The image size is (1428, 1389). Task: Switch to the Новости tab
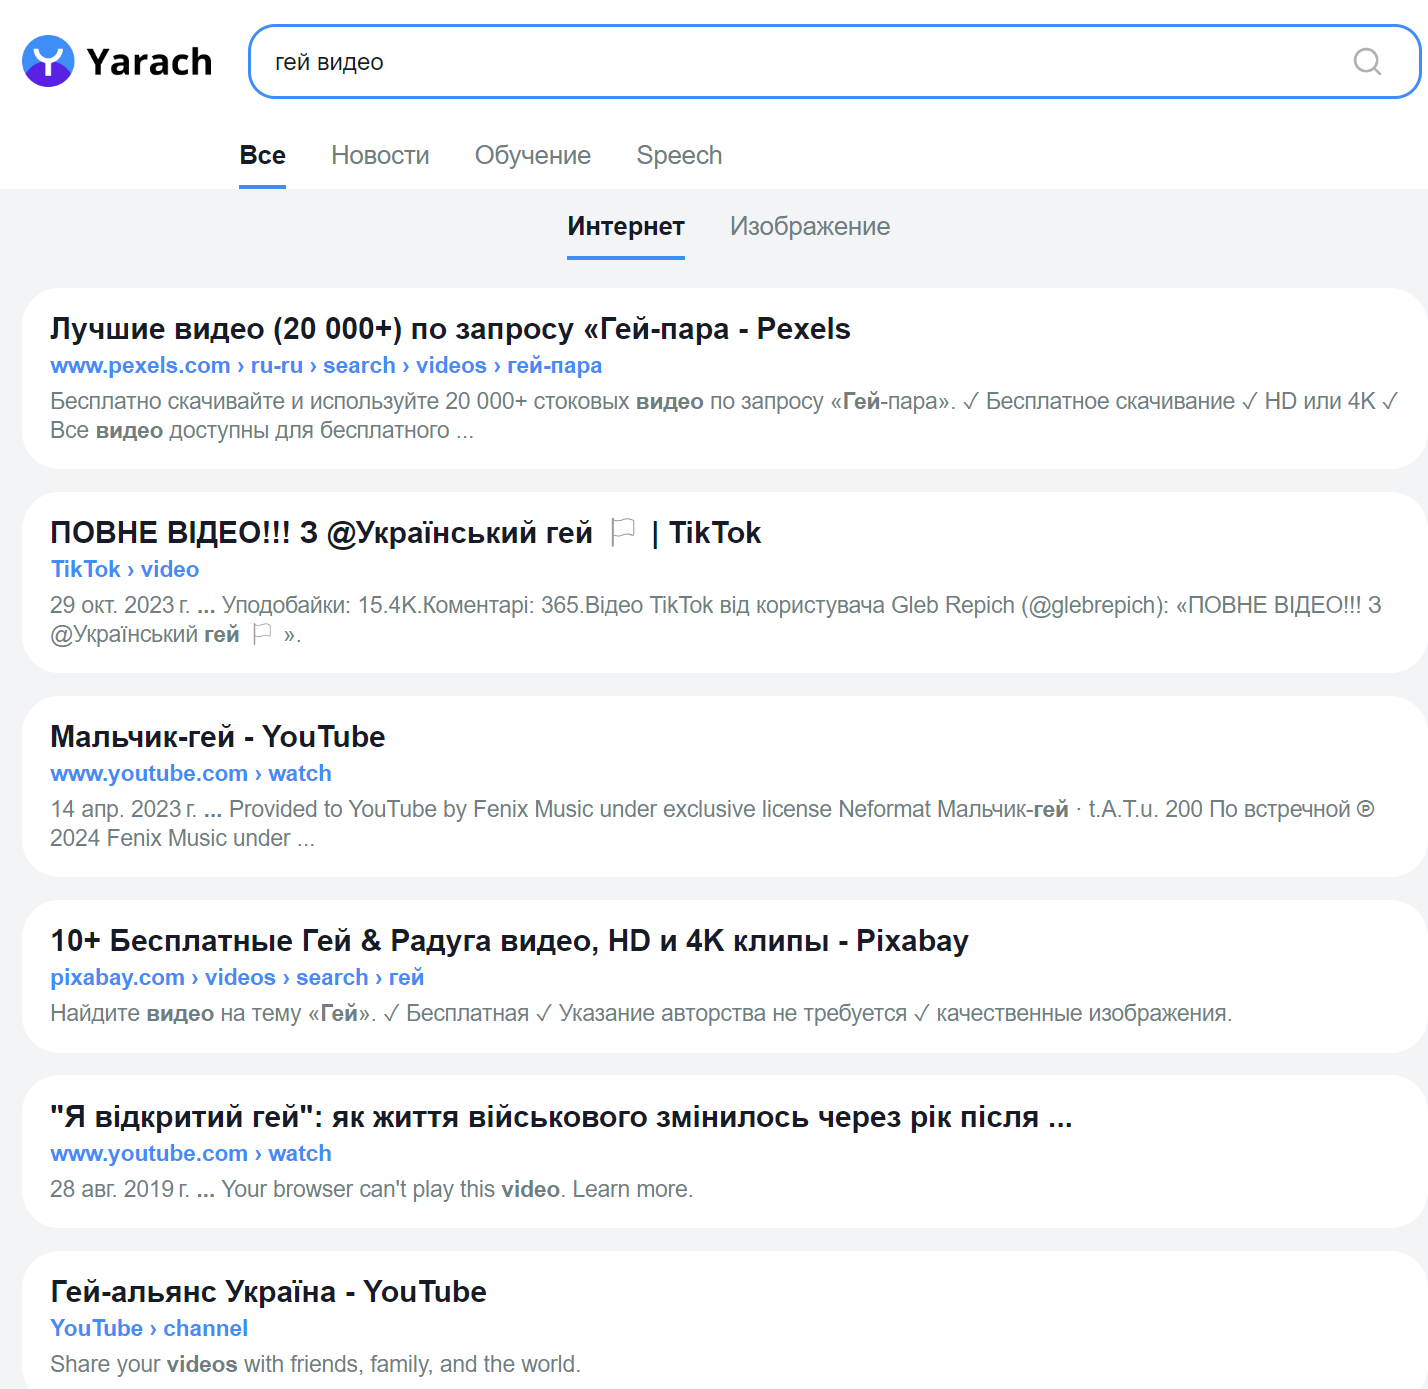[x=380, y=156]
